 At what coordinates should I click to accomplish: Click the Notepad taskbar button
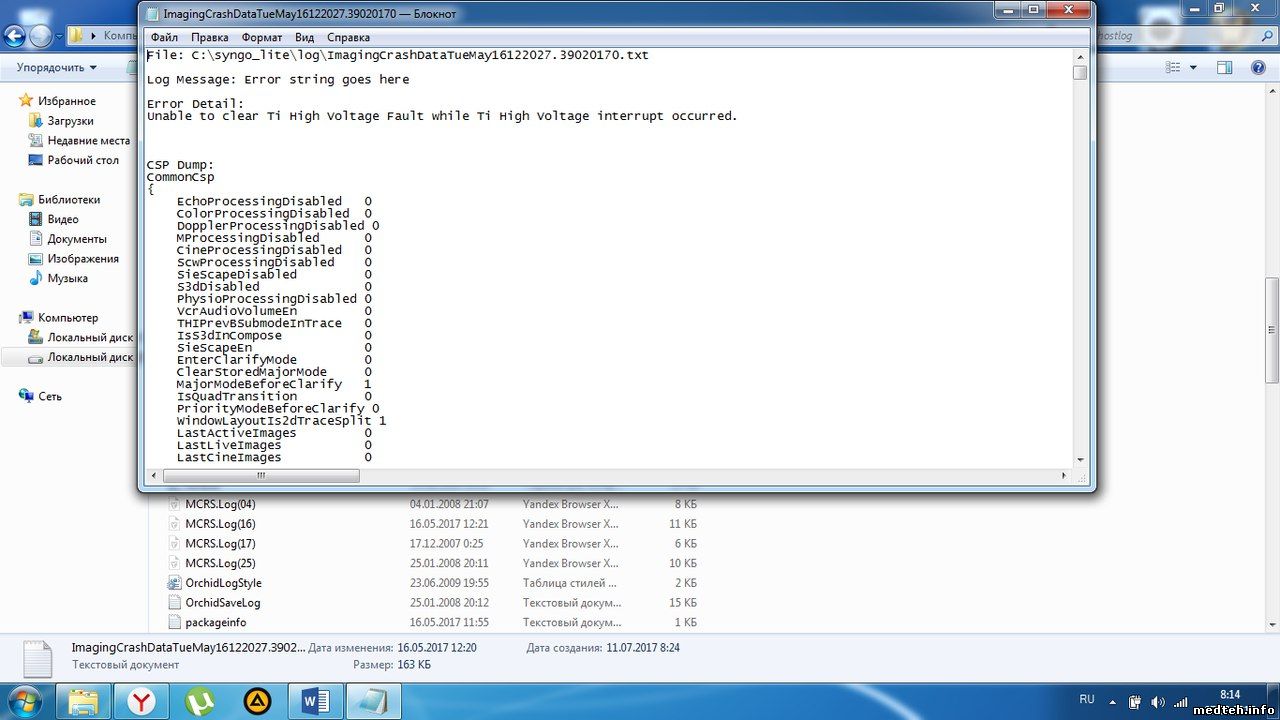point(373,701)
